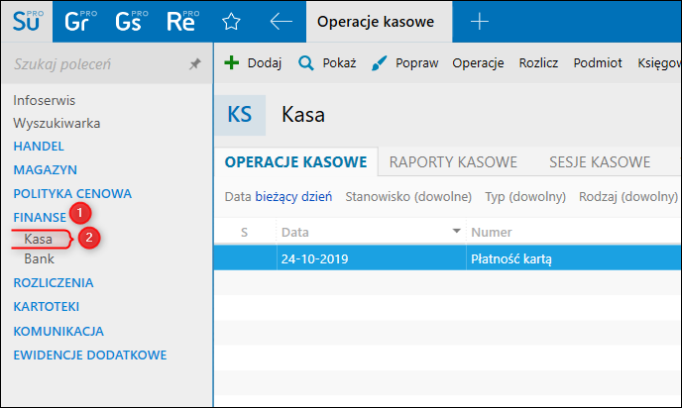Click the Numer column header

[491, 232]
